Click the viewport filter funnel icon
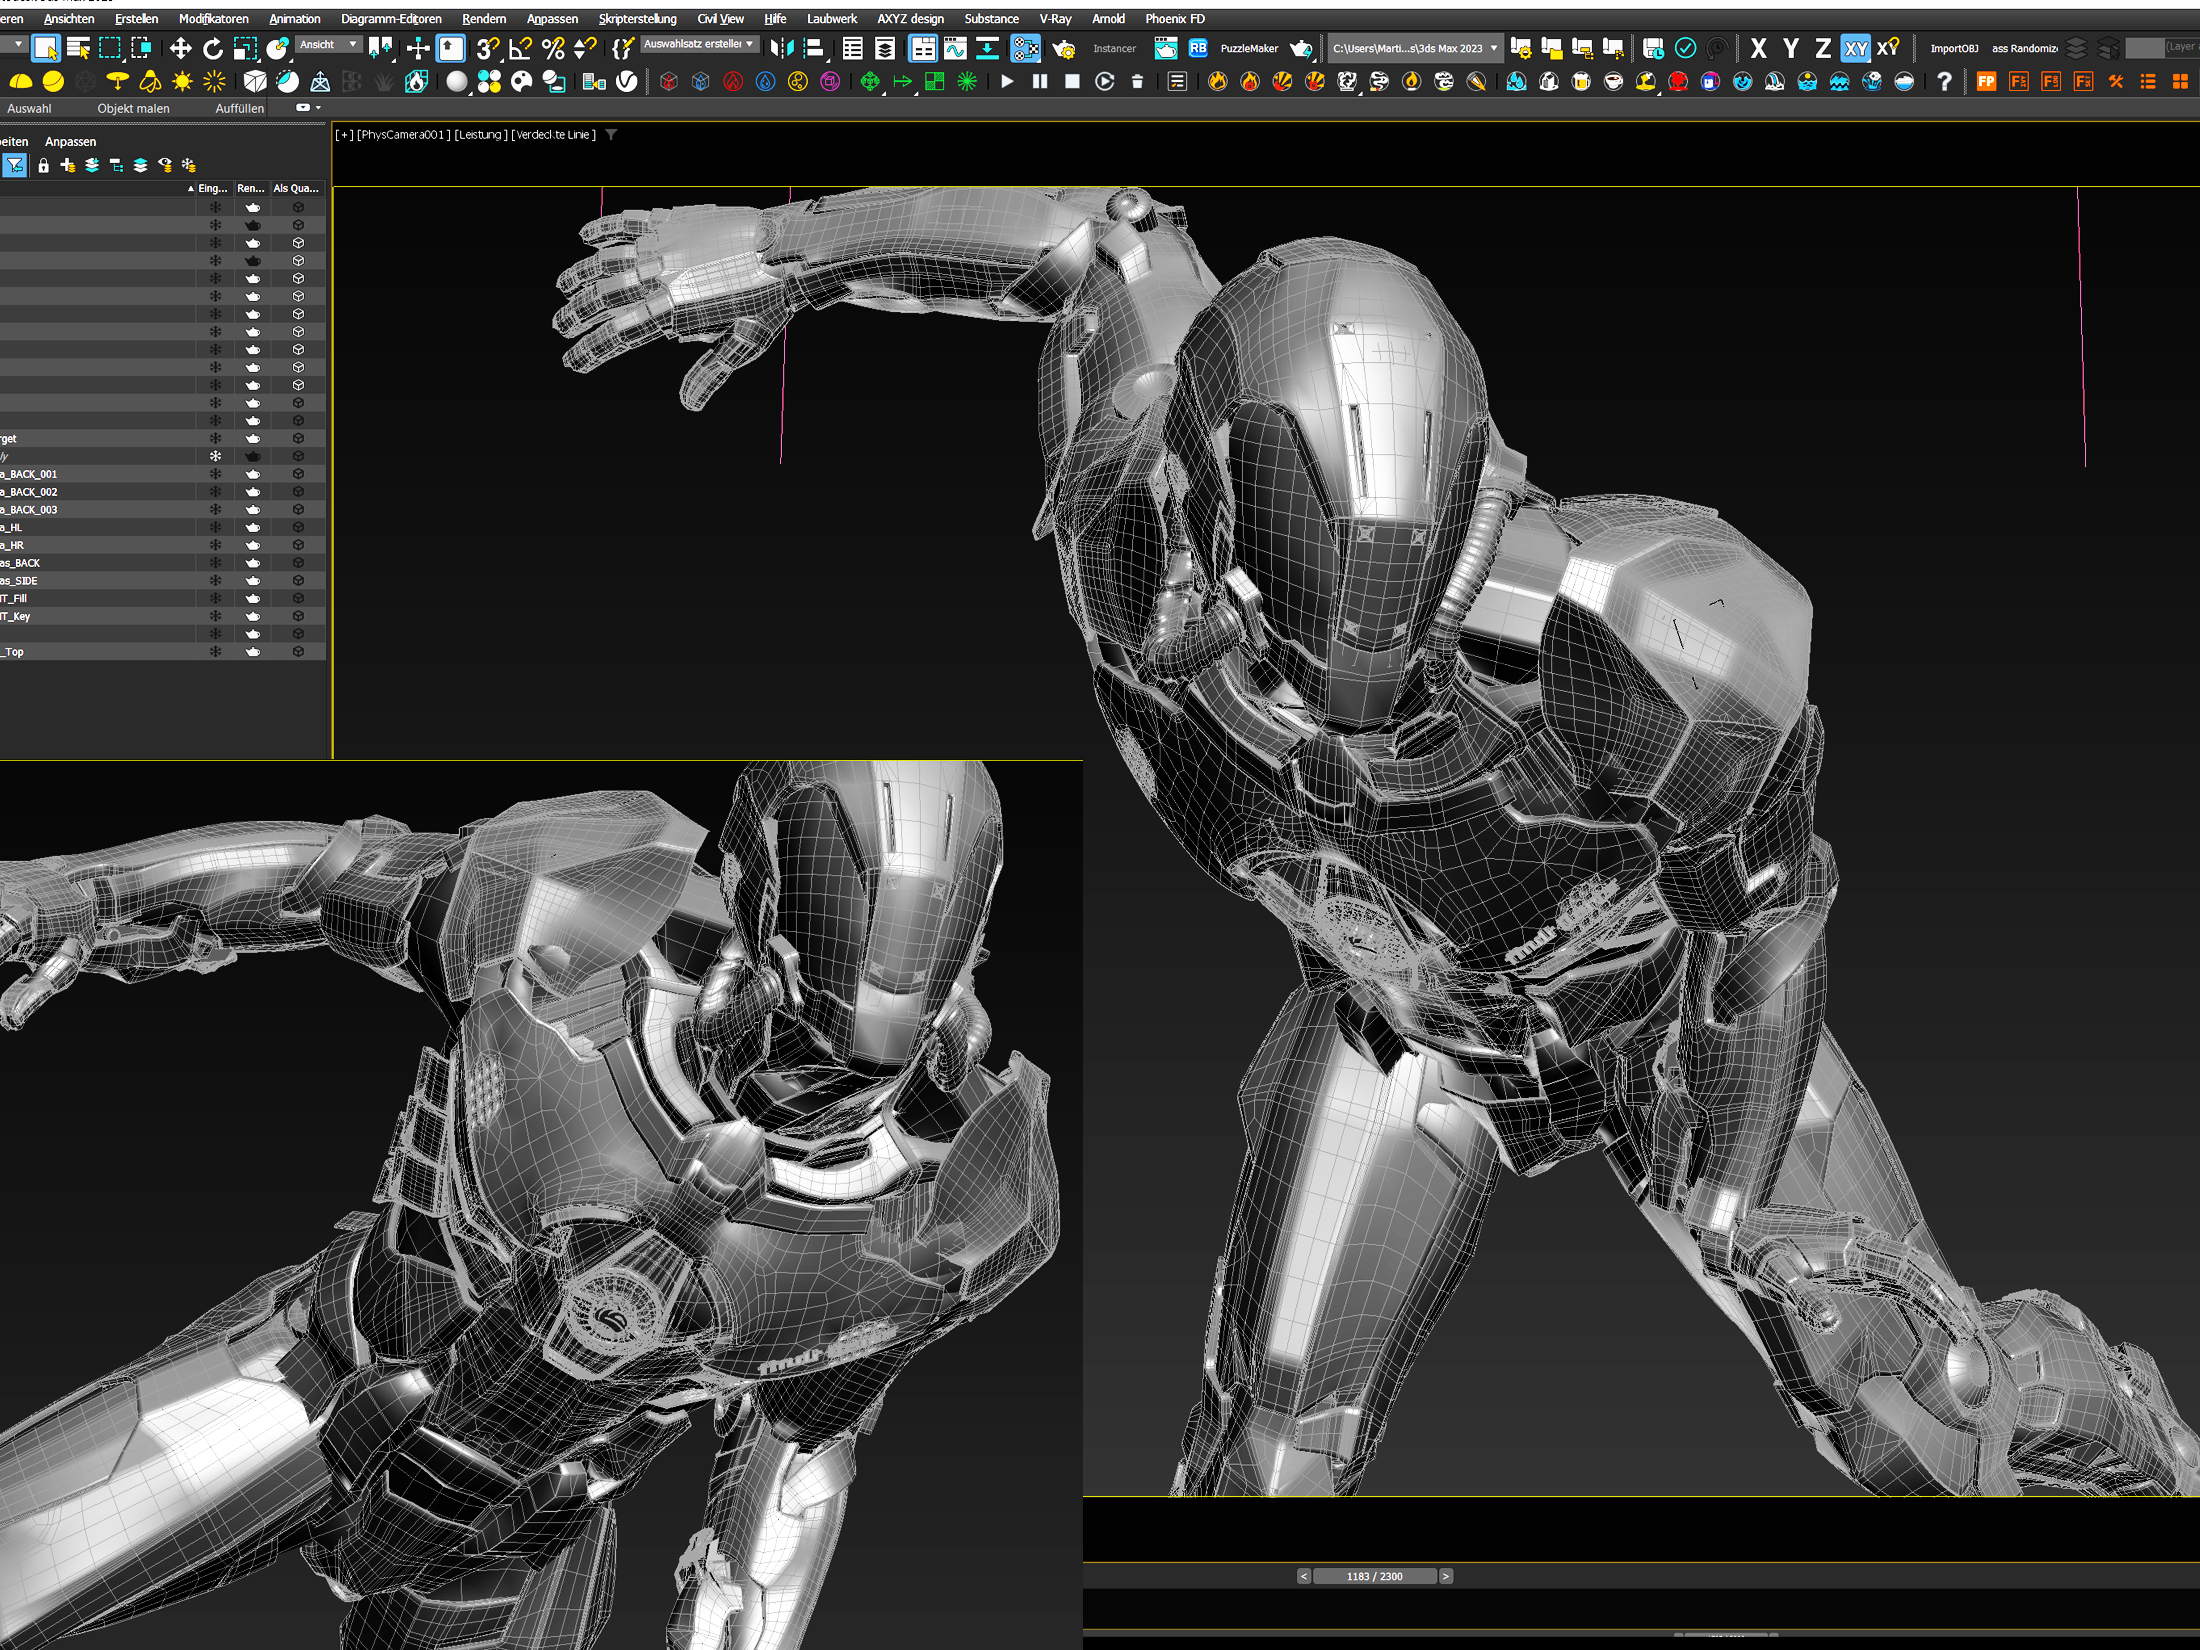Image resolution: width=2200 pixels, height=1650 pixels. coord(611,134)
